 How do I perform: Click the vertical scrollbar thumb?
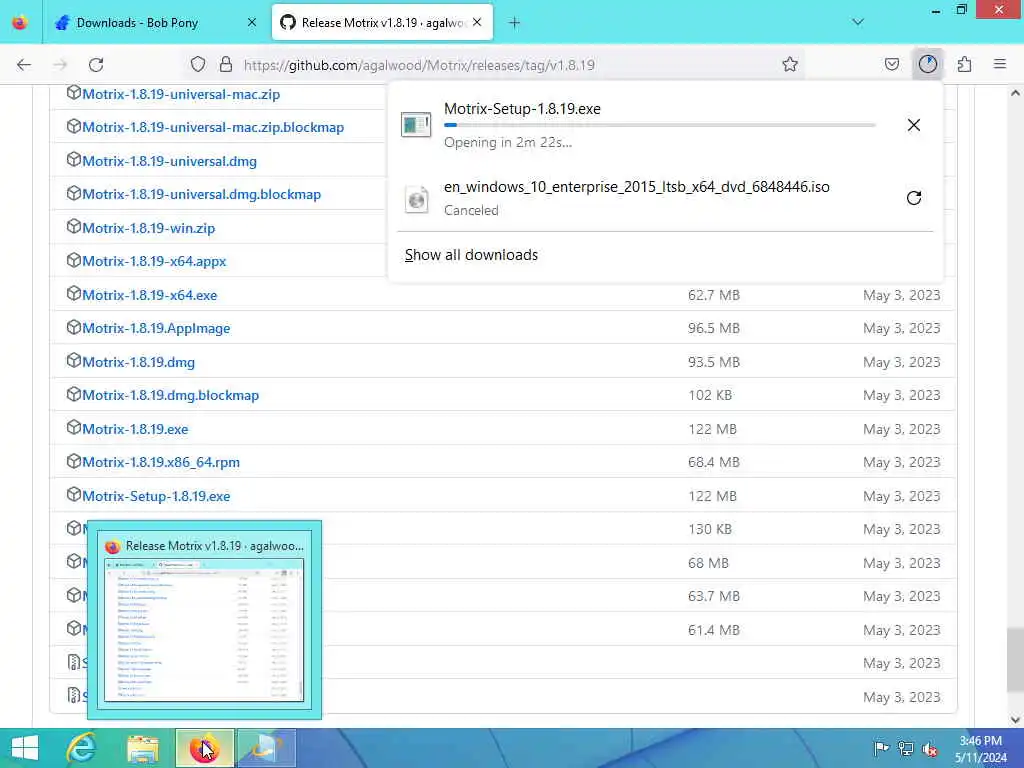click(x=1016, y=661)
